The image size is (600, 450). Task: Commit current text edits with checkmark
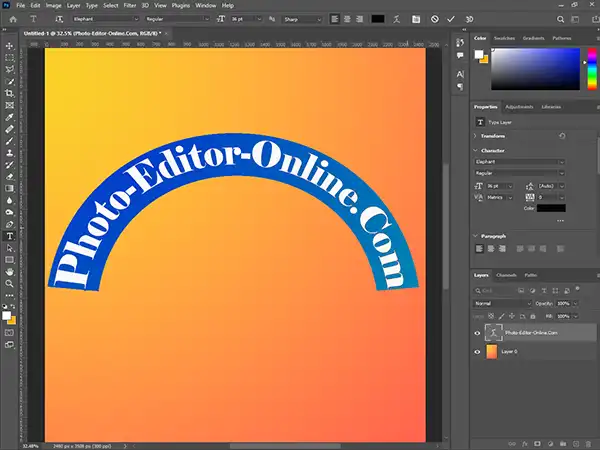451,19
